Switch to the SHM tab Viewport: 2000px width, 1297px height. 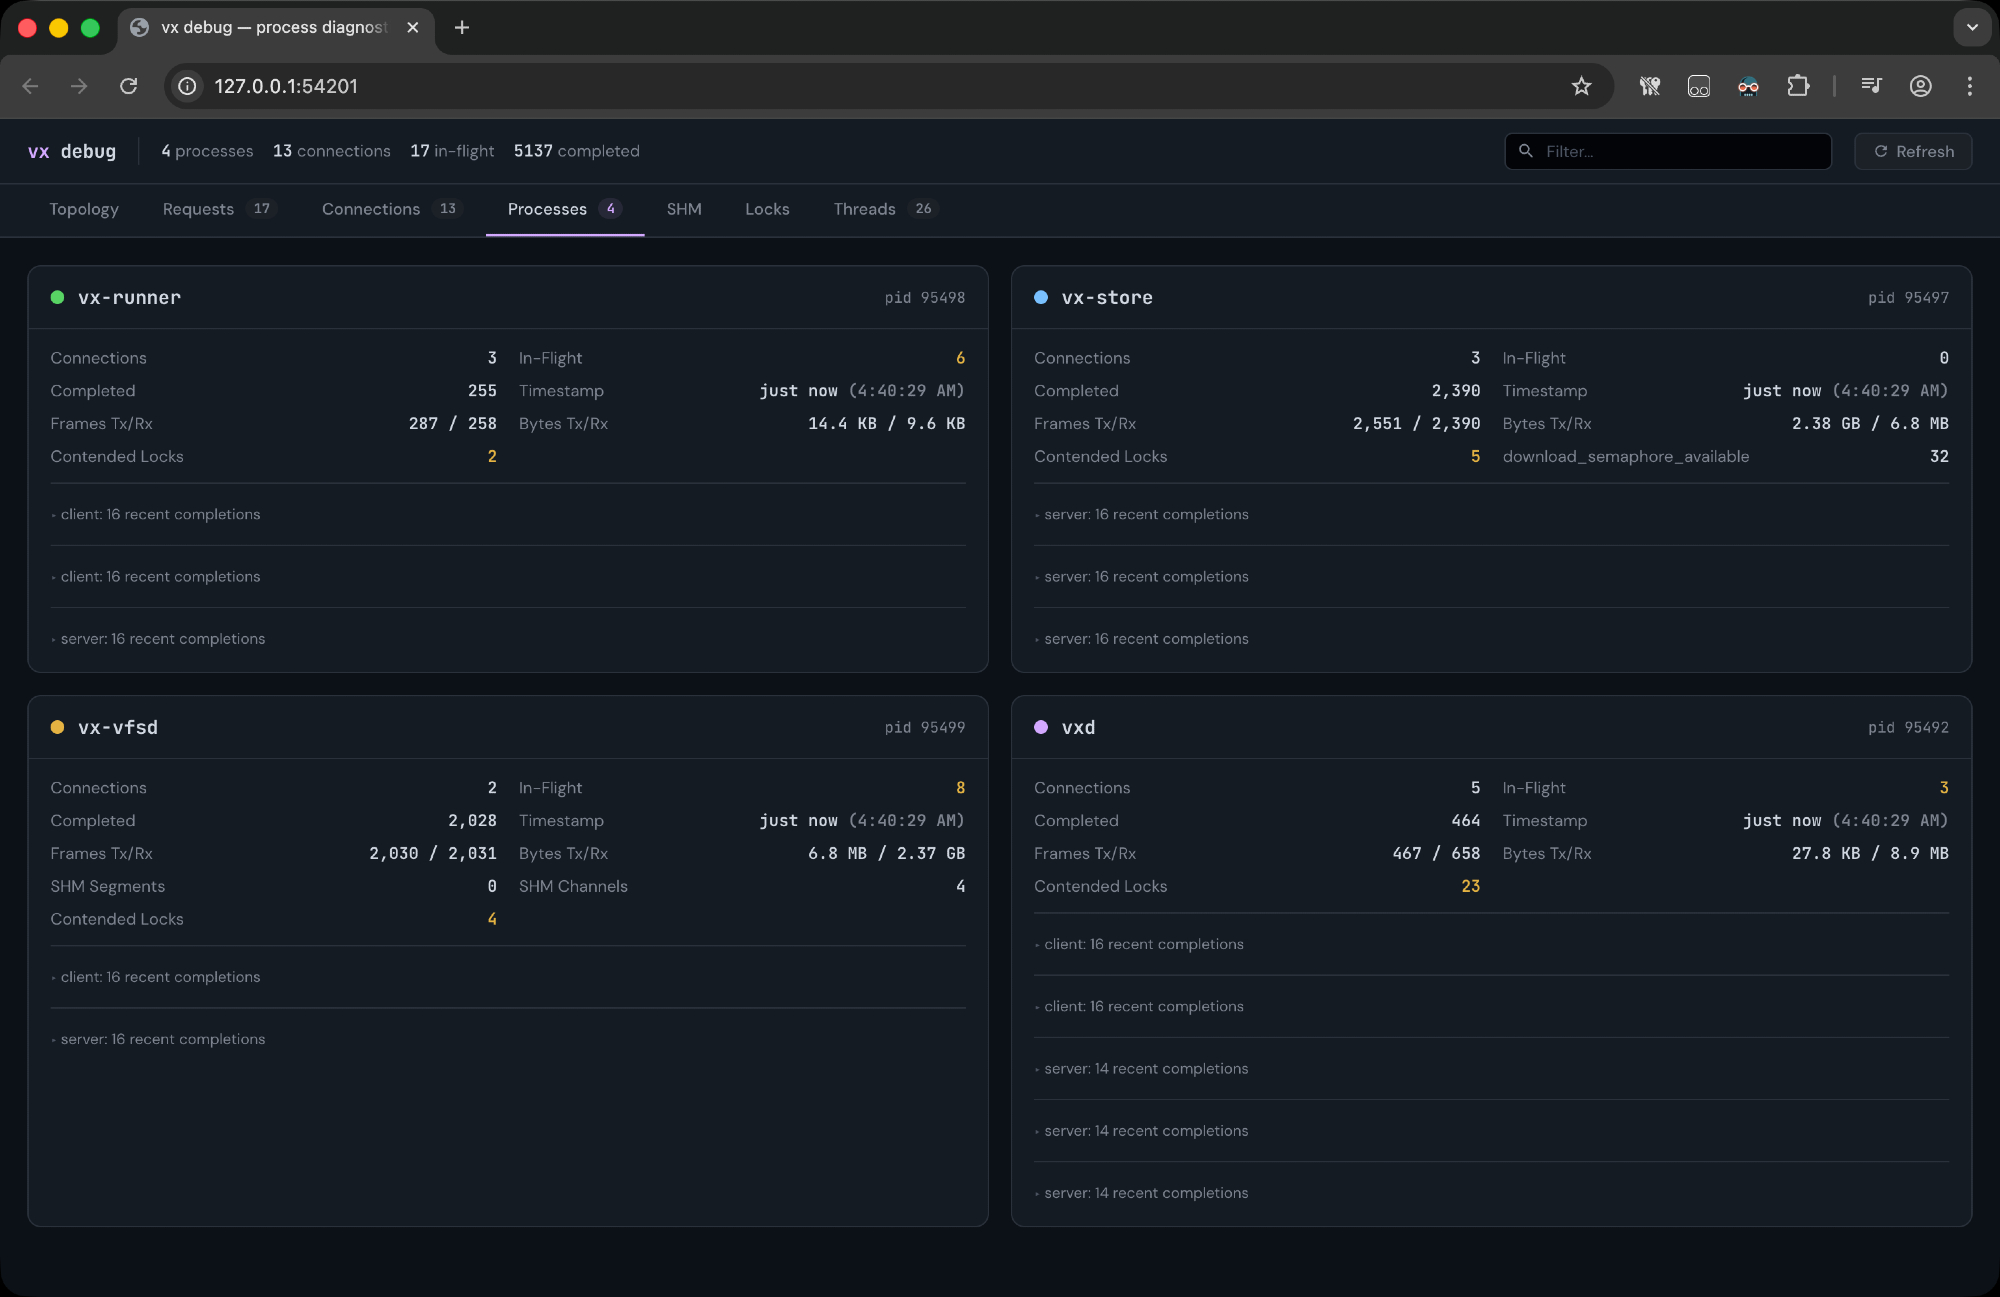click(x=684, y=209)
